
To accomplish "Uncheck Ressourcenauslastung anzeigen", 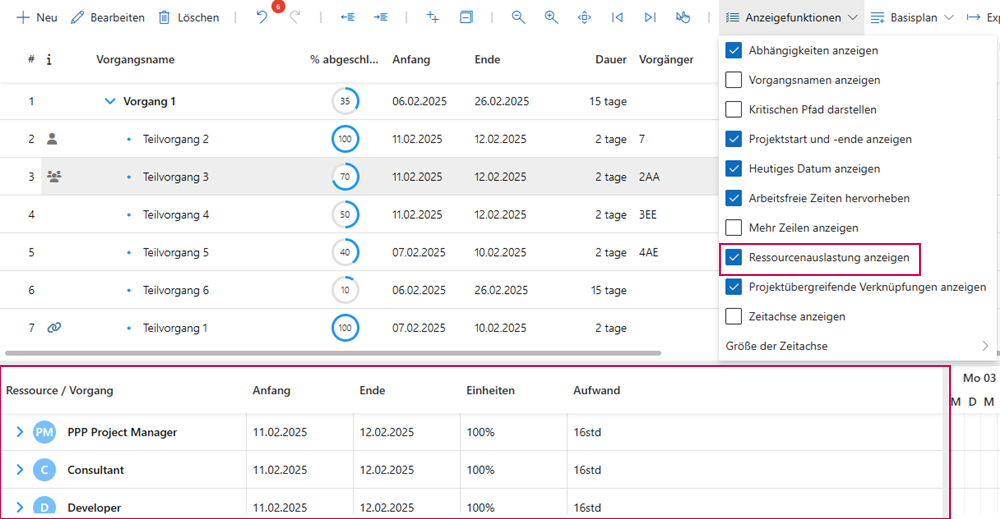I will coord(733,258).
